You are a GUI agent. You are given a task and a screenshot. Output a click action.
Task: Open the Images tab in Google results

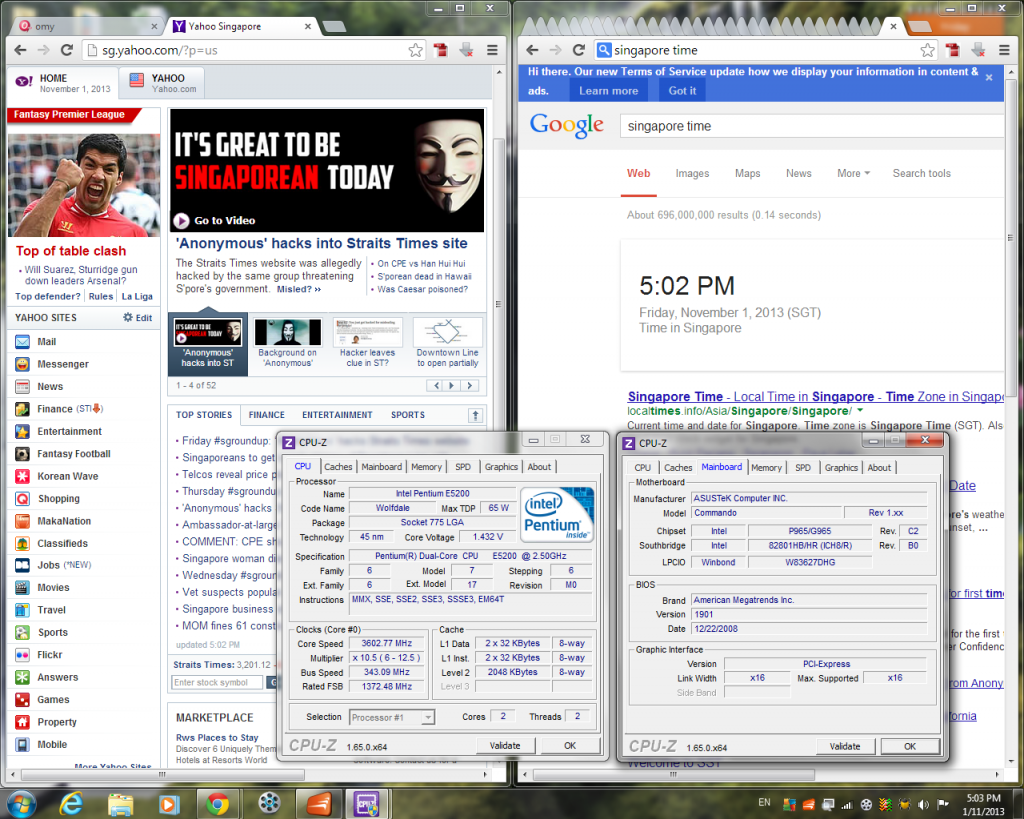[x=692, y=173]
